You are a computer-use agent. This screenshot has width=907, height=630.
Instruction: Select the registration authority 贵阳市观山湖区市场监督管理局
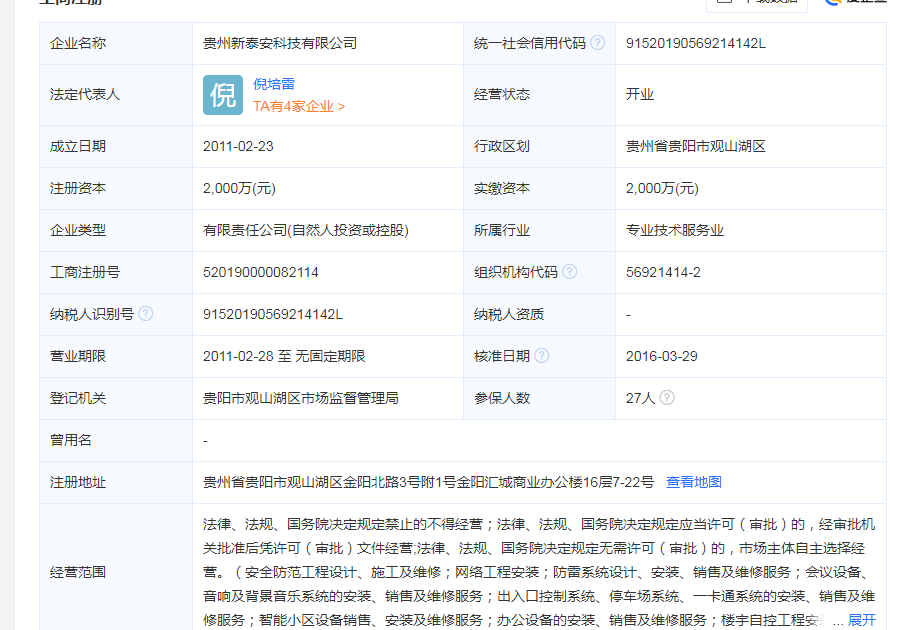301,398
